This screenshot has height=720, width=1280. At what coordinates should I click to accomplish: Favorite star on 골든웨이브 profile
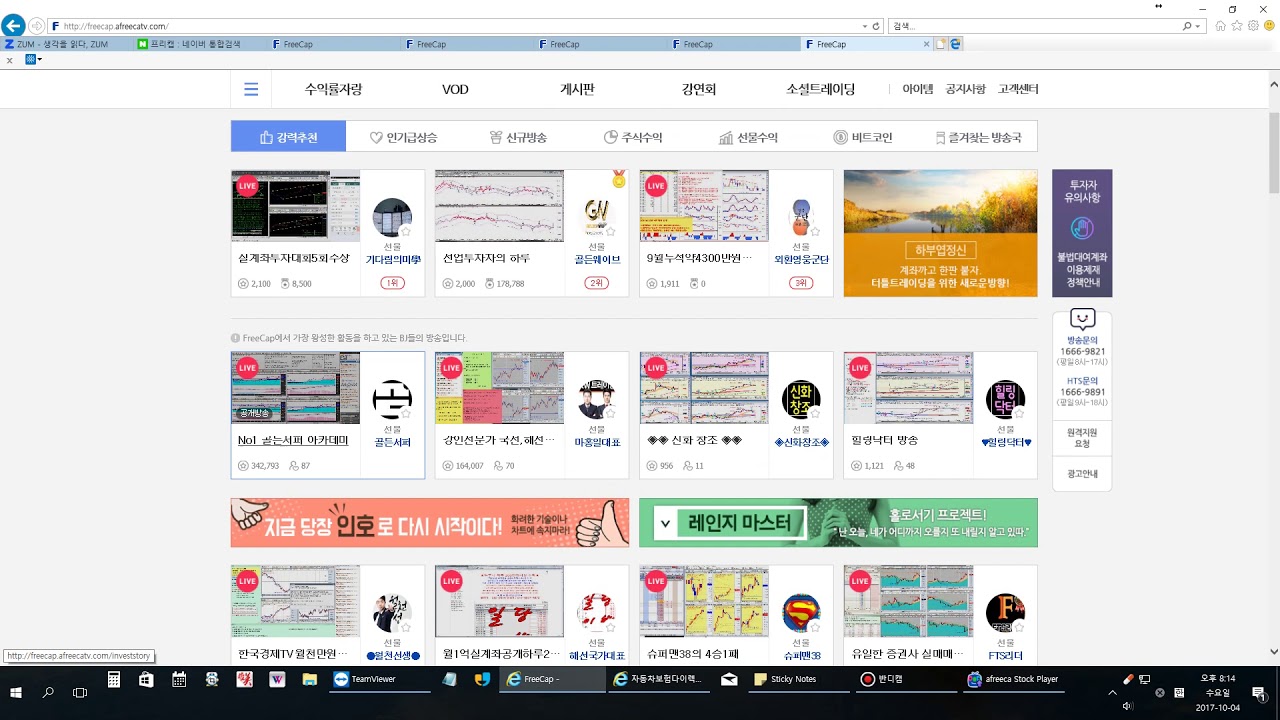coord(610,231)
